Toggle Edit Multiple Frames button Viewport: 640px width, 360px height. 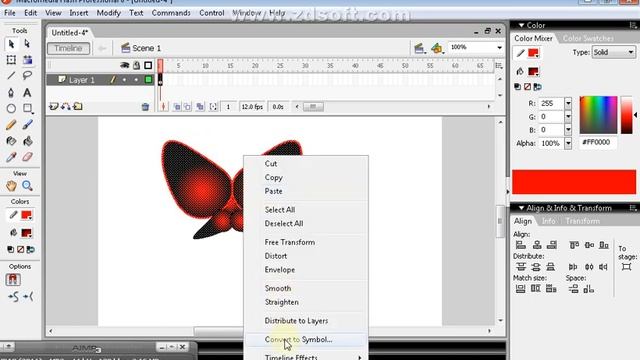(200, 107)
